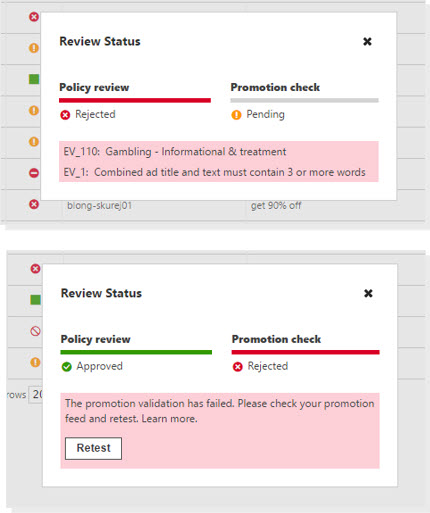Viewport: 430px width, 513px height.
Task: Click the orange Pending status icon
Action: pyautogui.click(x=236, y=115)
